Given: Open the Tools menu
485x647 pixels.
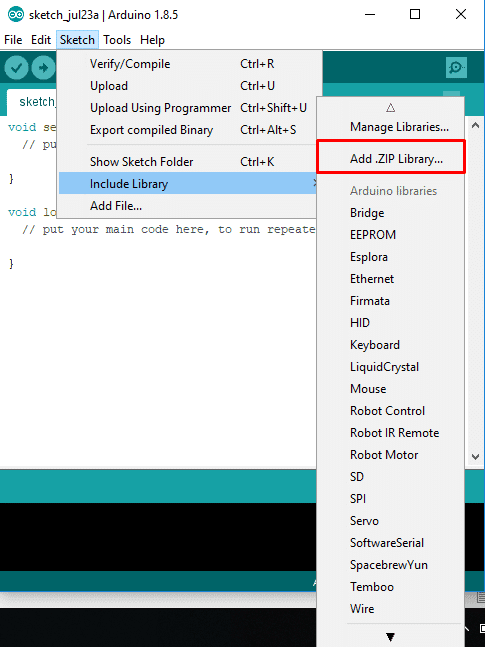Looking at the screenshot, I should 117,40.
